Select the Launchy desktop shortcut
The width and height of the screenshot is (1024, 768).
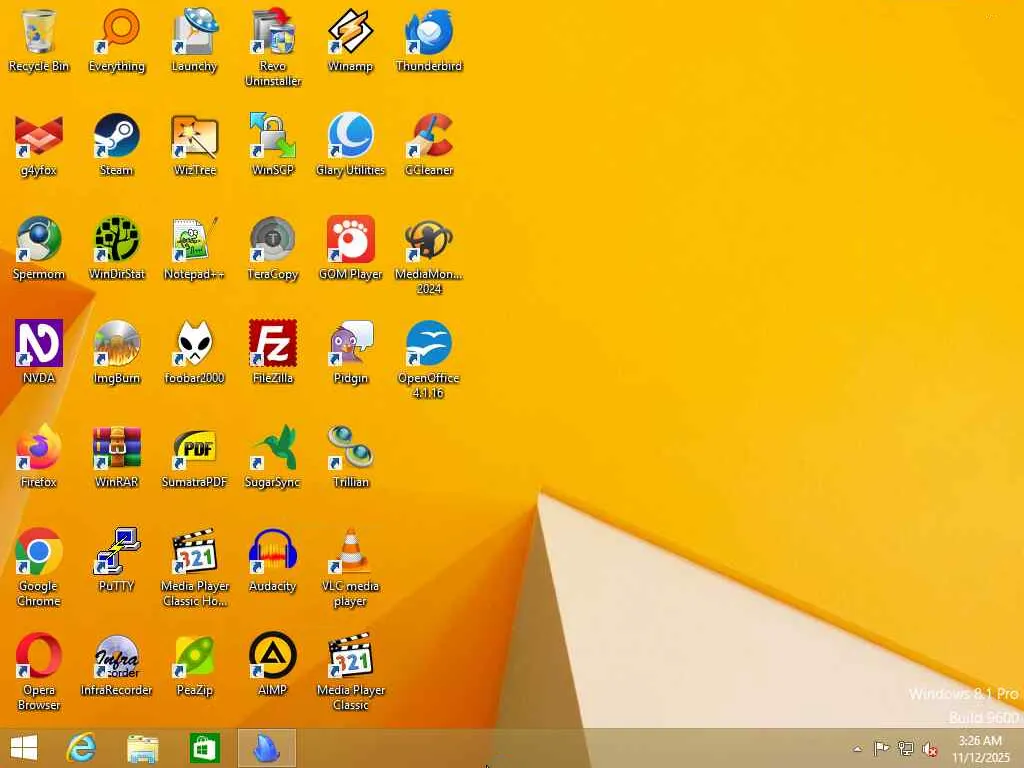(x=195, y=40)
